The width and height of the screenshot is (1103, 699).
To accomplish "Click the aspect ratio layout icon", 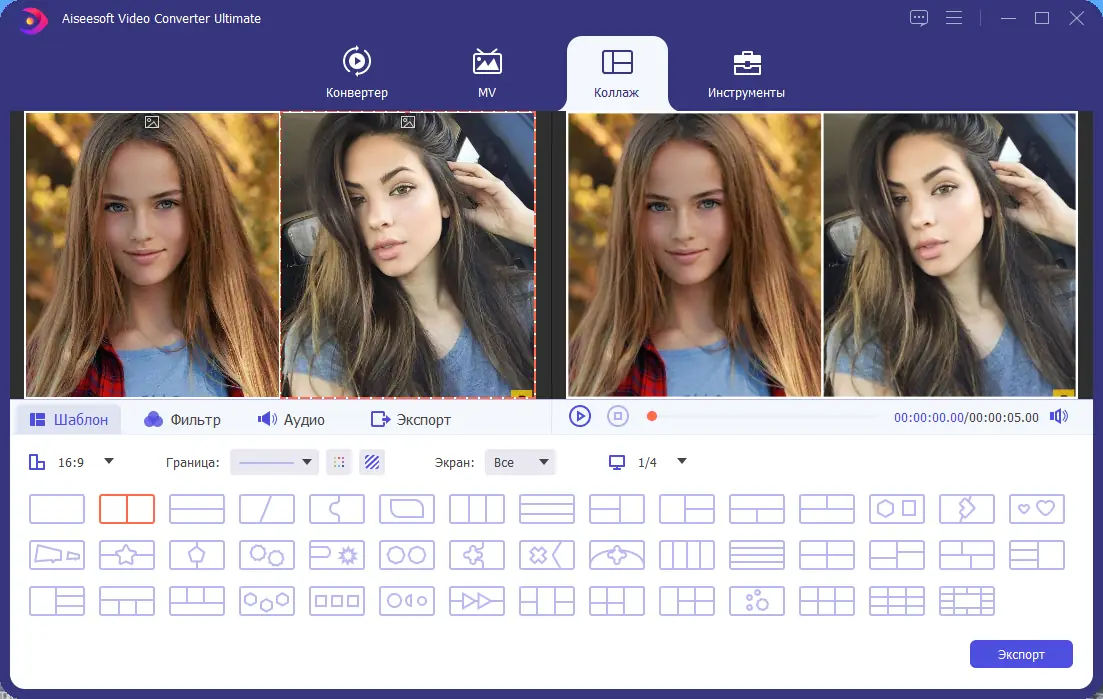I will coord(37,462).
